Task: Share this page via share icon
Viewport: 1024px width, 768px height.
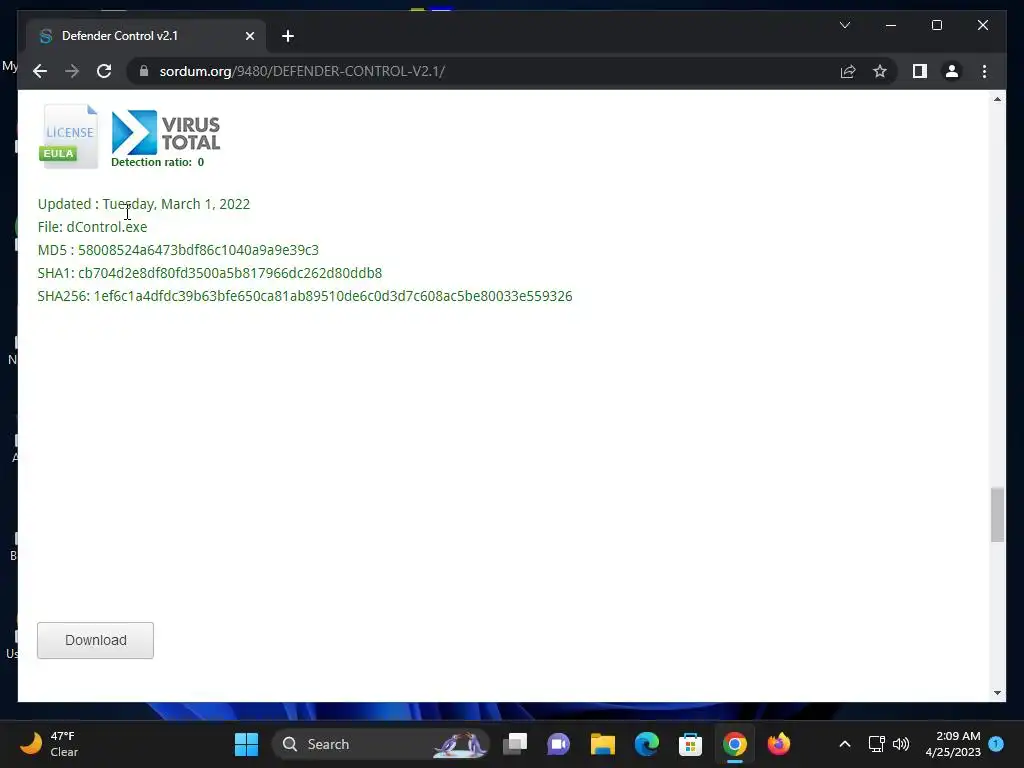Action: click(x=848, y=71)
